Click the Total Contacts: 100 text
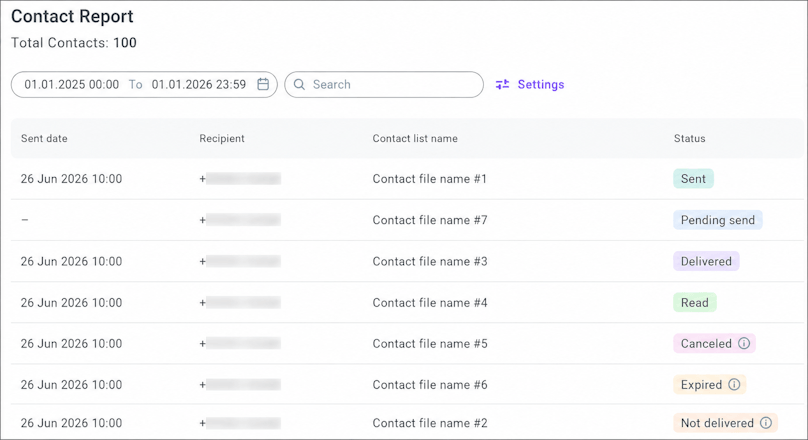808x440 pixels. (74, 43)
